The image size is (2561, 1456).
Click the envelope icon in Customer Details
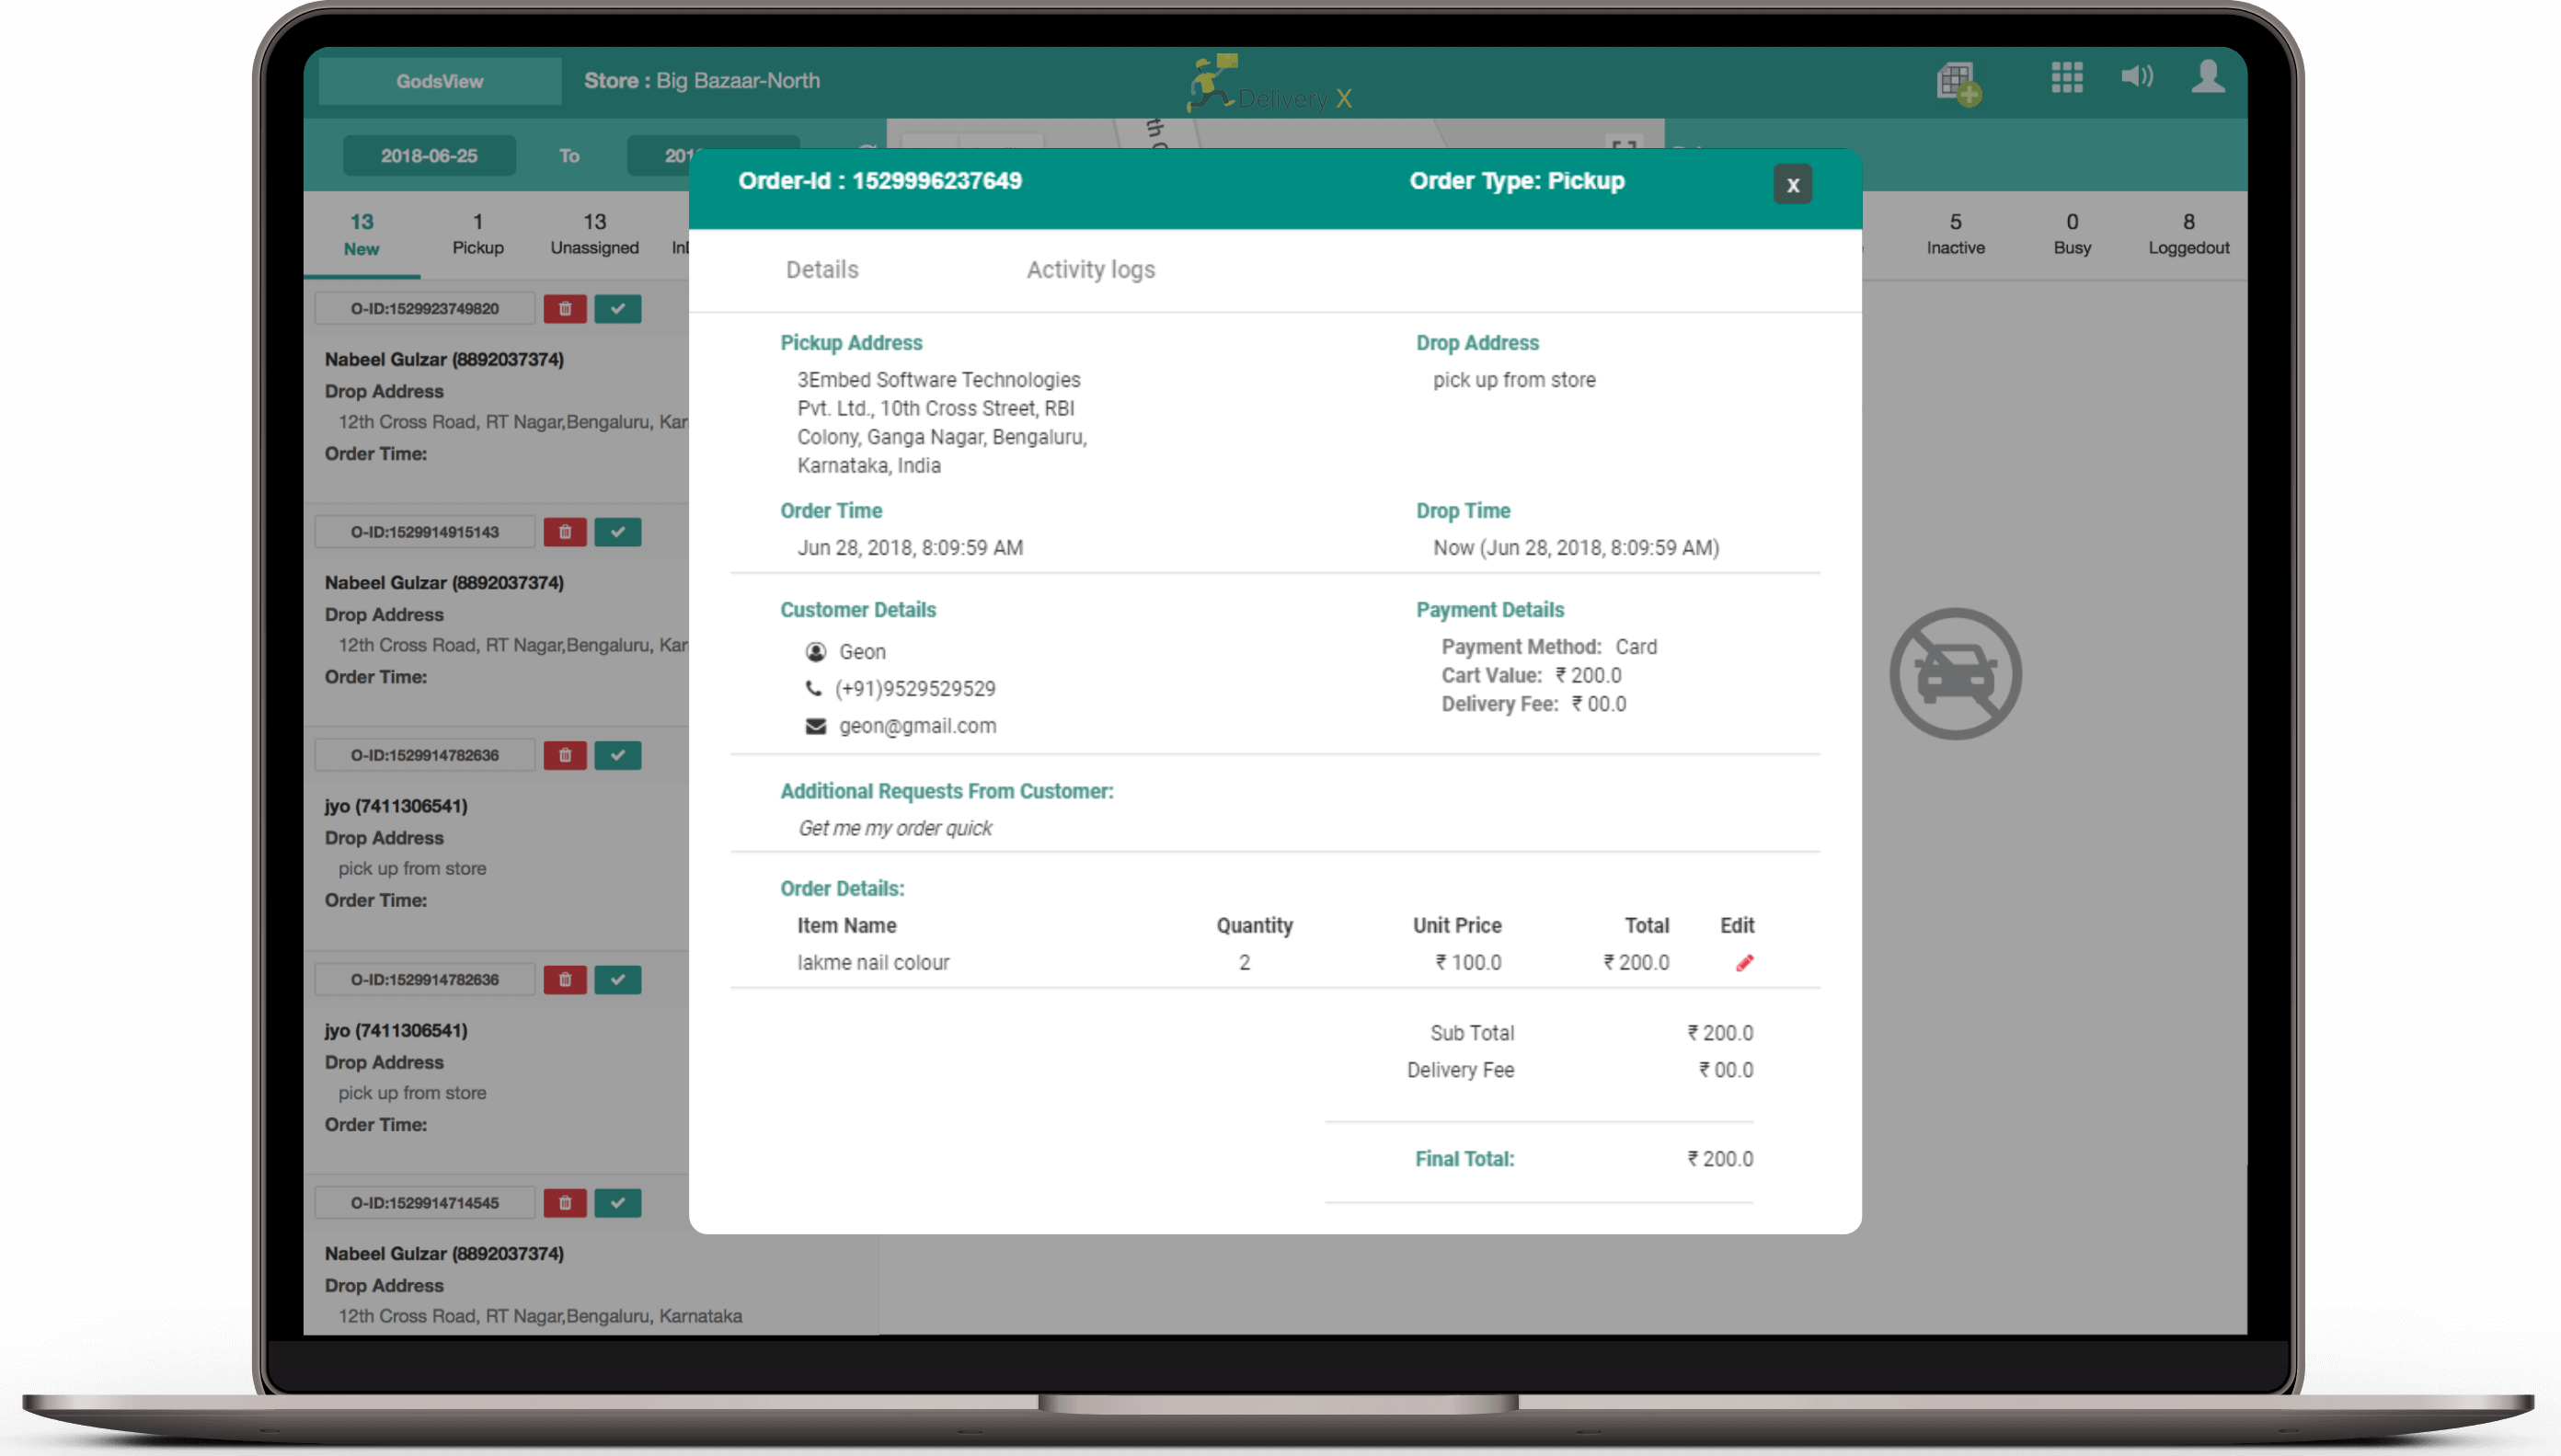point(816,726)
